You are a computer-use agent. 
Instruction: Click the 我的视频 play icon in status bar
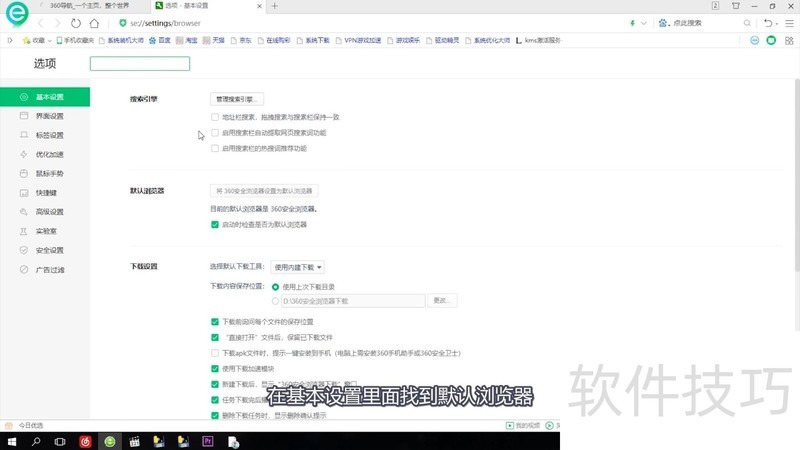(x=510, y=426)
